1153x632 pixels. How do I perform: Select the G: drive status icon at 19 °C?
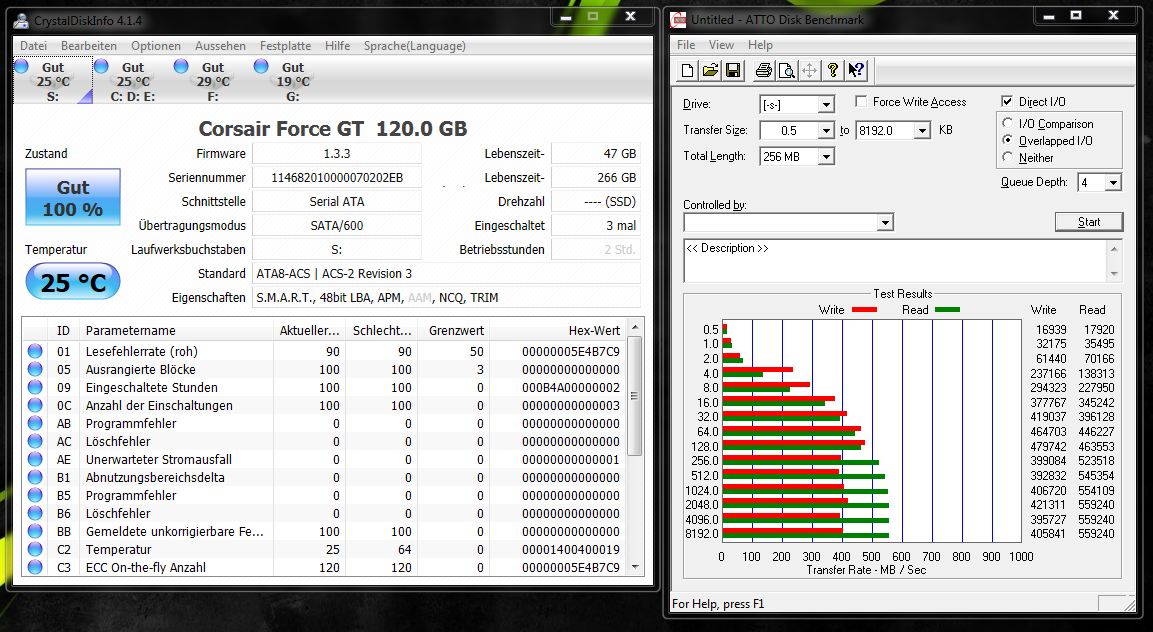point(261,67)
